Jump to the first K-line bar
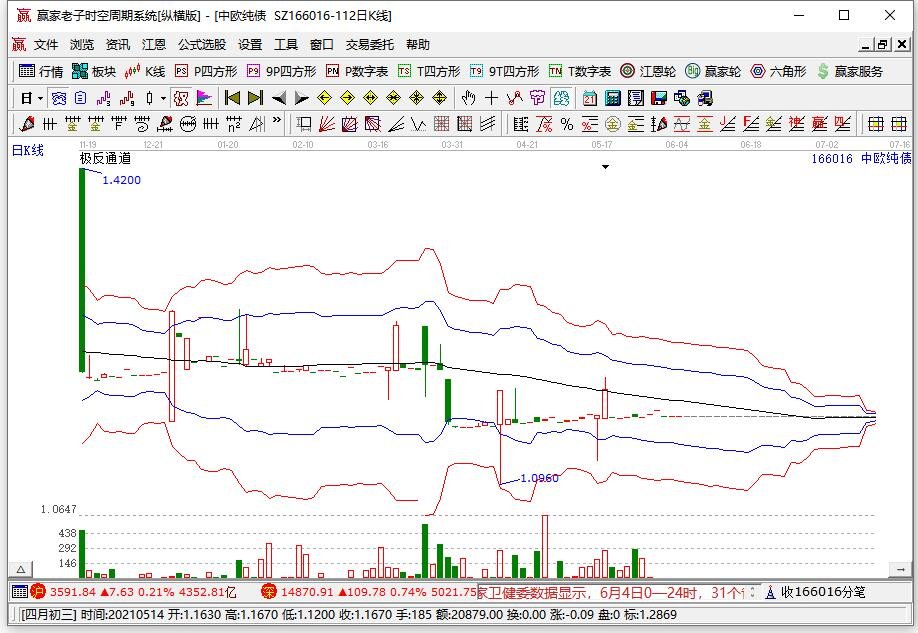Viewport: 918px width, 633px height. pyautogui.click(x=232, y=98)
